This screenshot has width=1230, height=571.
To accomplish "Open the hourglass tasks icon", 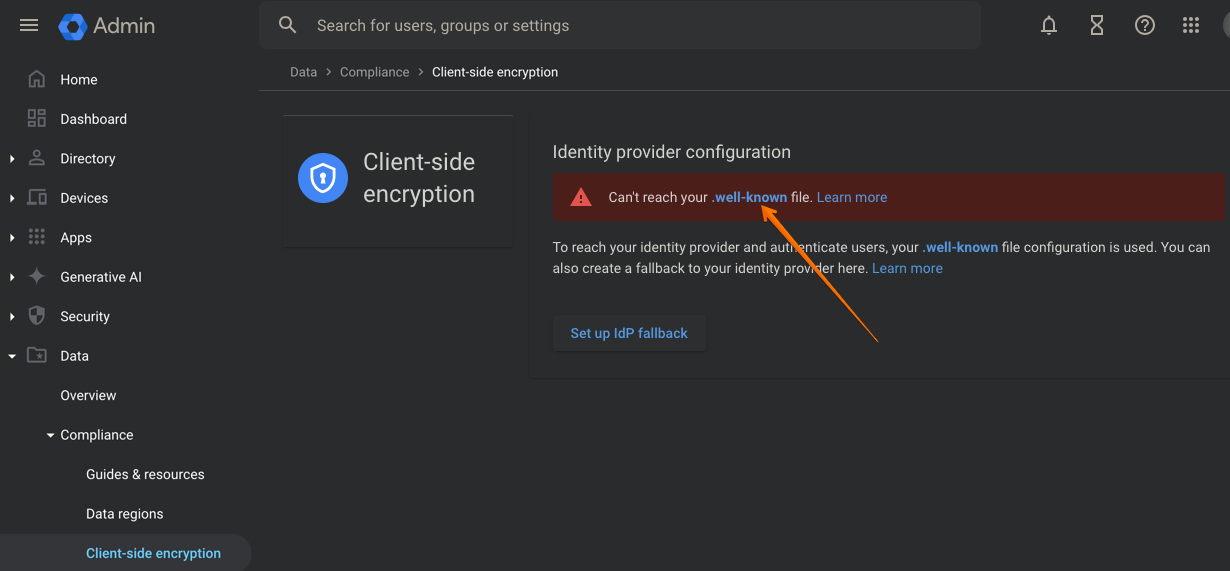I will 1097,26.
